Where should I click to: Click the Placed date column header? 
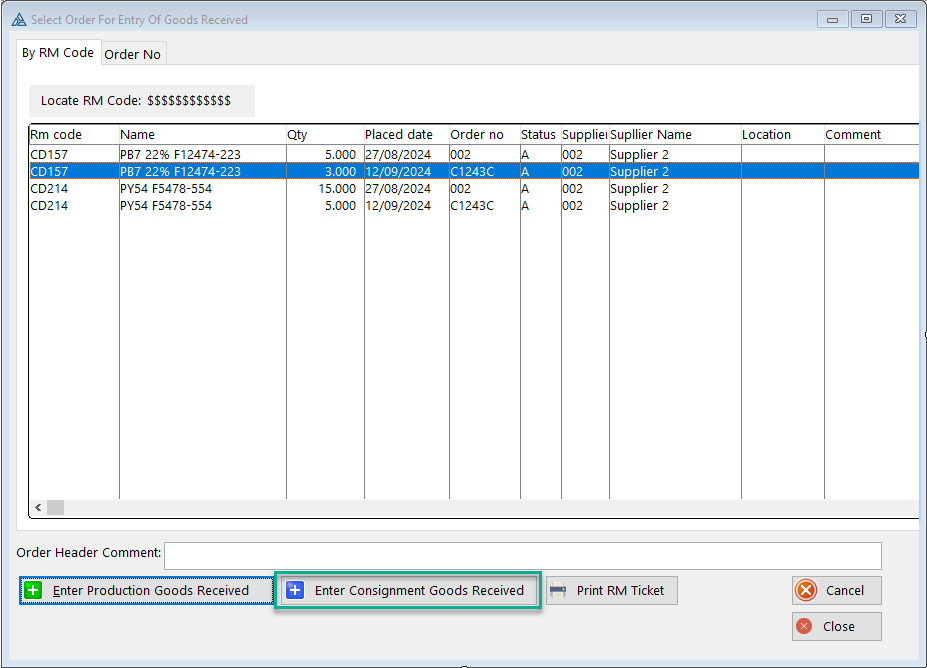click(407, 135)
